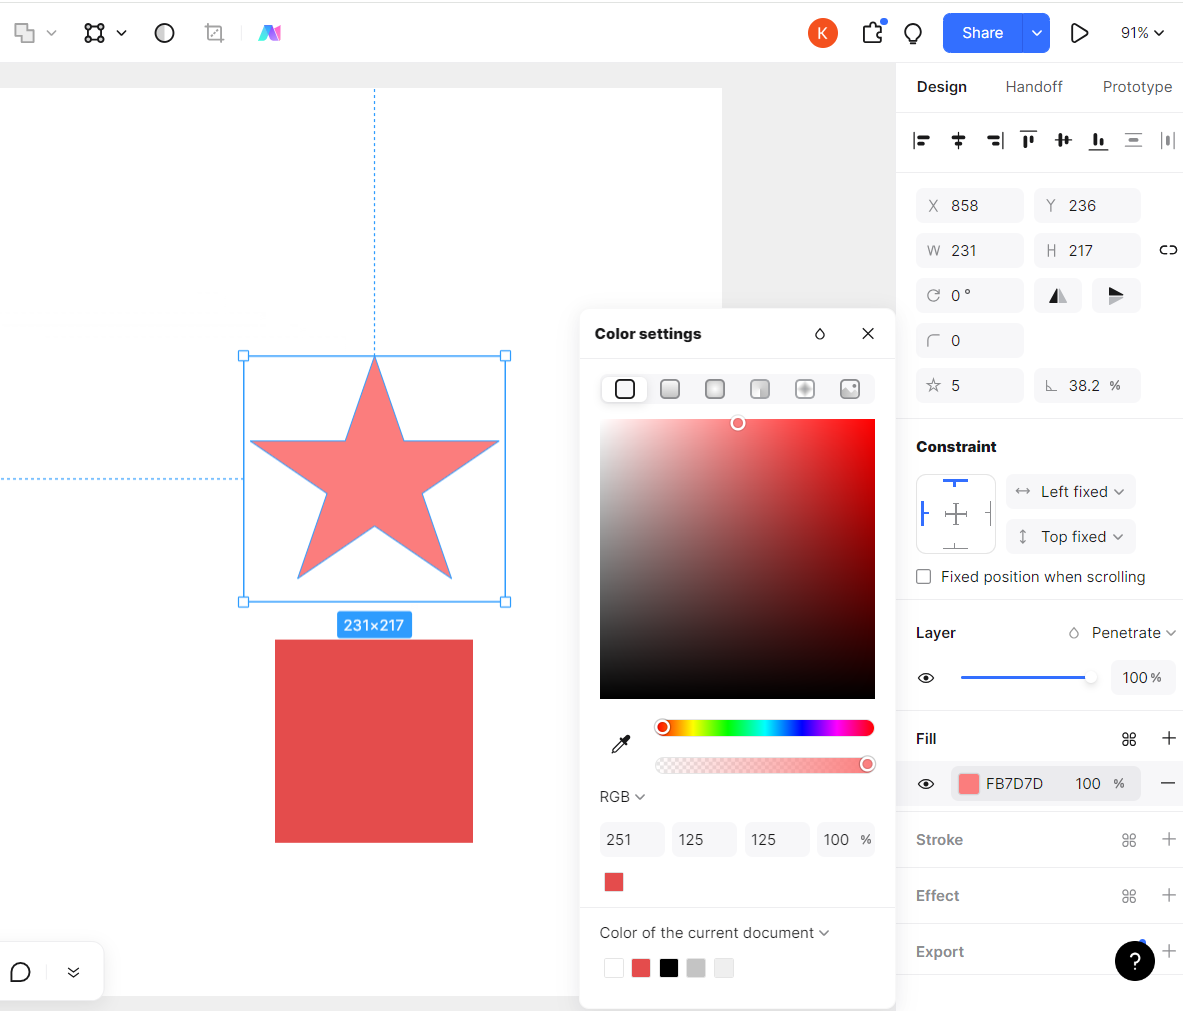1183x1011 pixels.
Task: Open the RGB color mode dropdown
Action: [x=622, y=797]
